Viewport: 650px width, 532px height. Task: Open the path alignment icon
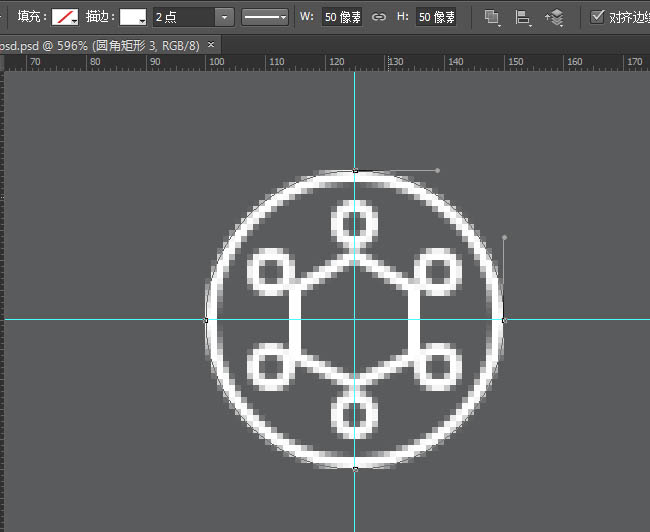tap(522, 17)
